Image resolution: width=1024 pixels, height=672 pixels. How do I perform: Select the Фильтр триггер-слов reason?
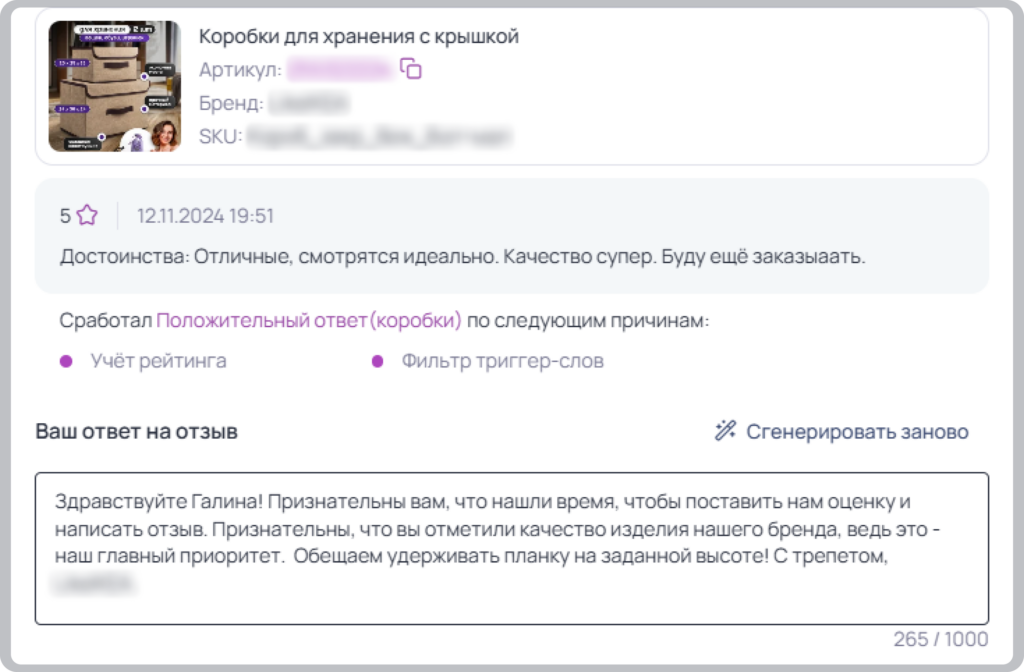point(502,361)
